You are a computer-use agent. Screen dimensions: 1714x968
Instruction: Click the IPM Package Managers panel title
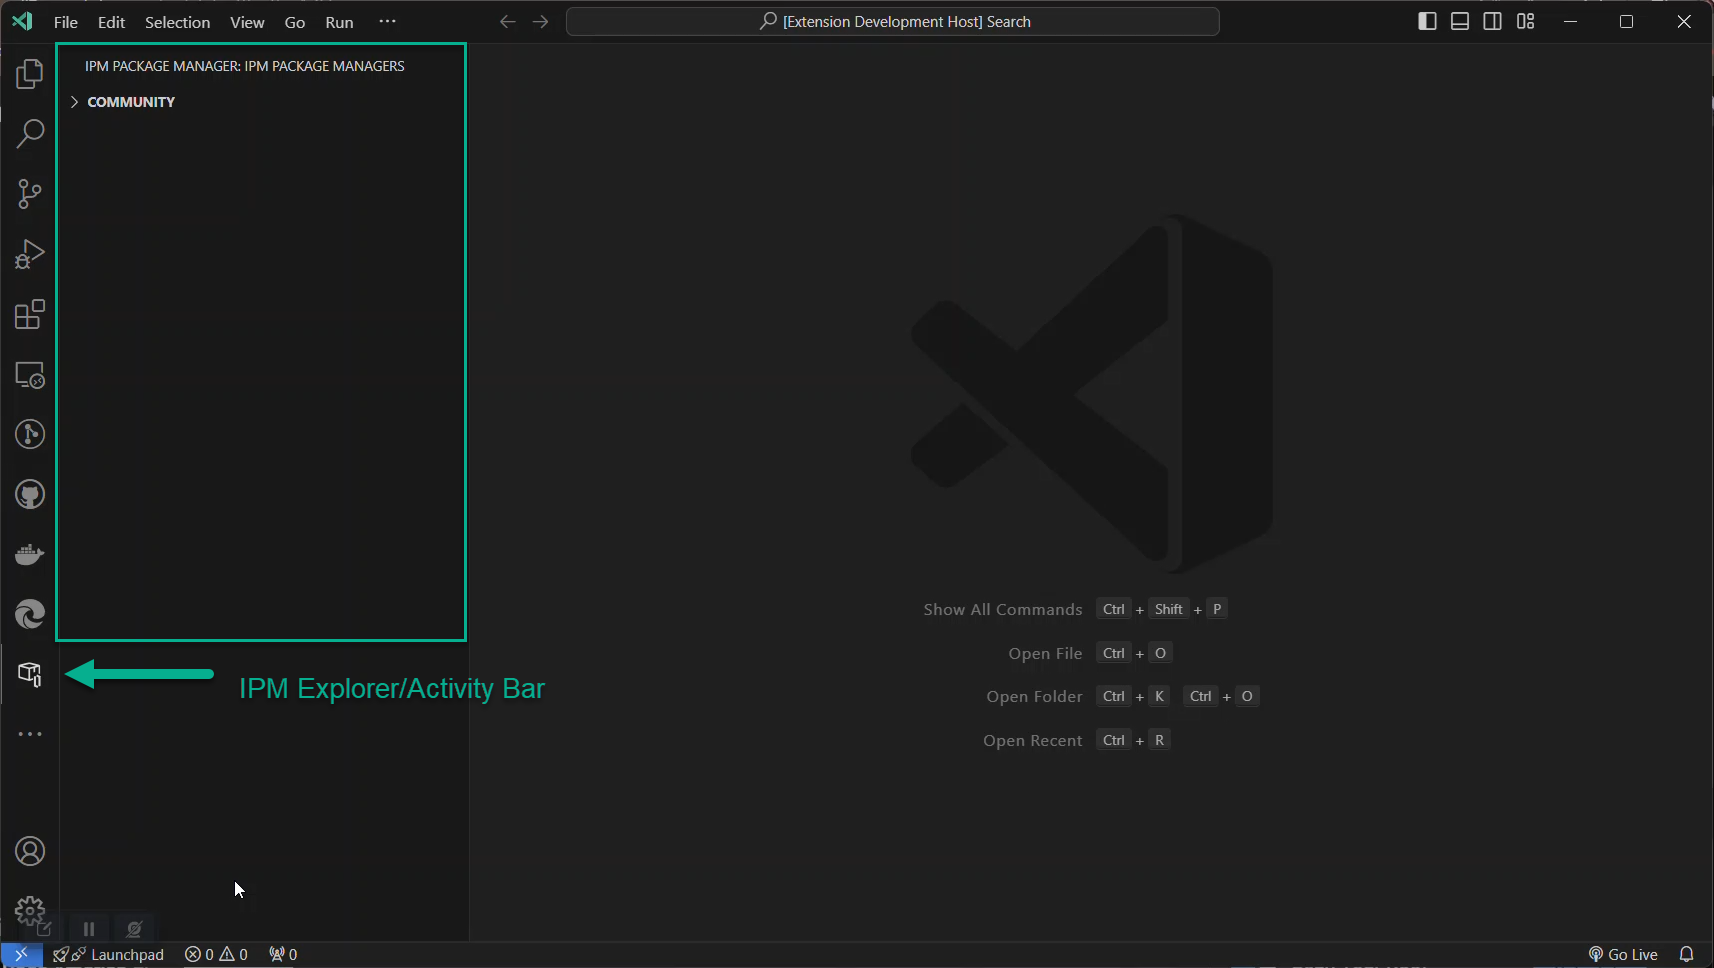point(245,66)
